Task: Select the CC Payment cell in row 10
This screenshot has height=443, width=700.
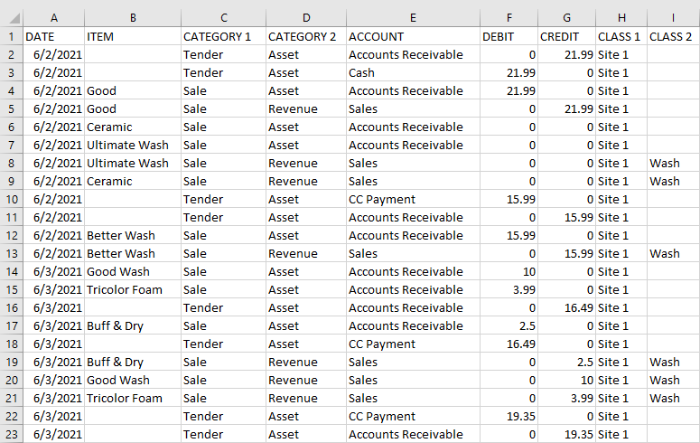Action: pos(412,199)
